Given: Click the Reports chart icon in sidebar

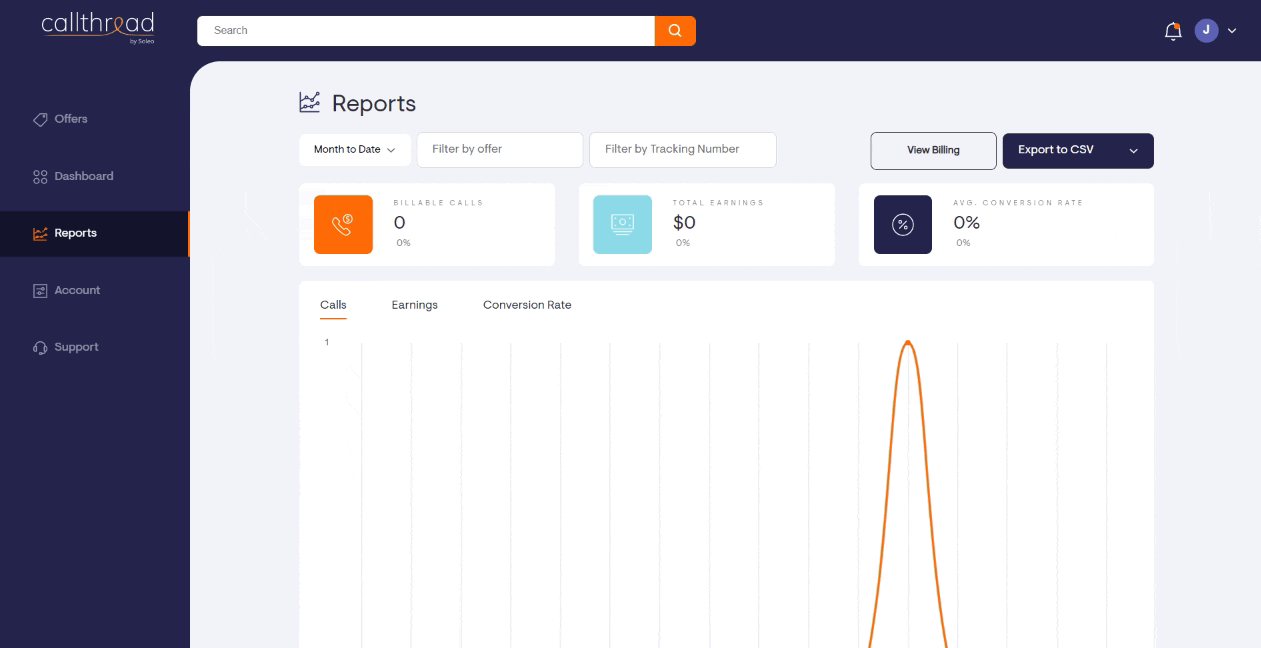Looking at the screenshot, I should tap(40, 234).
